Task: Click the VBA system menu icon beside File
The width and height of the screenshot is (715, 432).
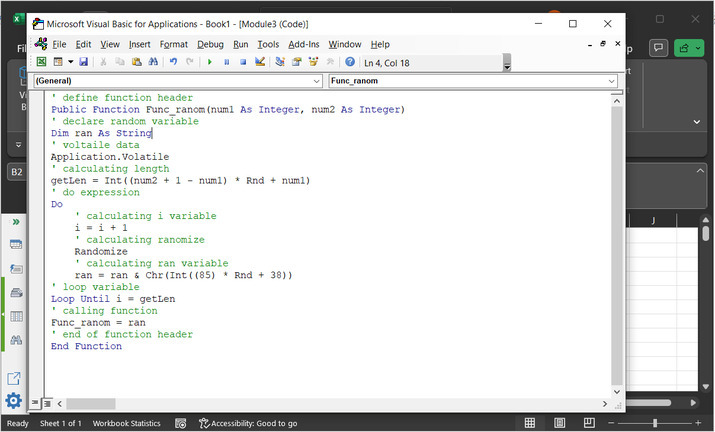Action: coord(41,44)
